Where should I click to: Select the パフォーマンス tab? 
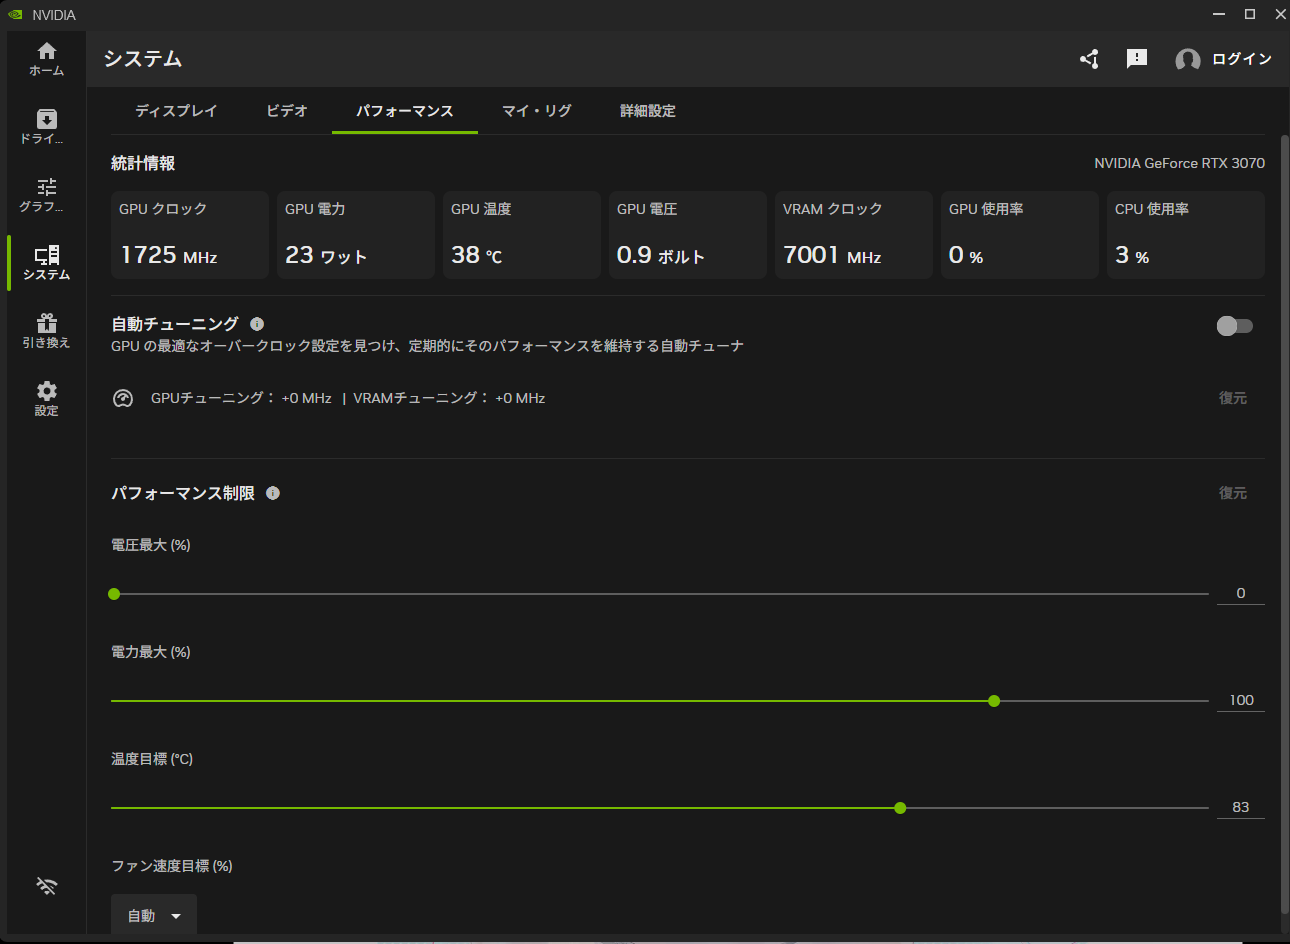click(405, 111)
